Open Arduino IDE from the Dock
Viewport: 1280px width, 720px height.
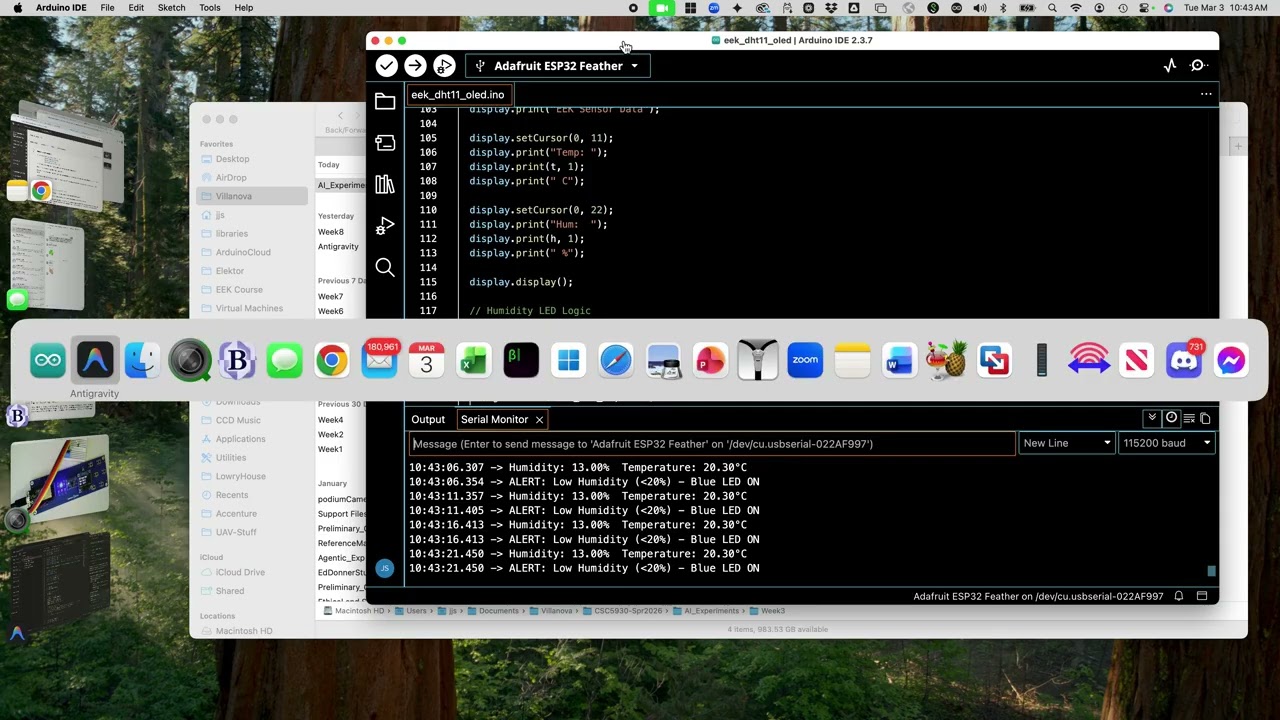tap(47, 360)
